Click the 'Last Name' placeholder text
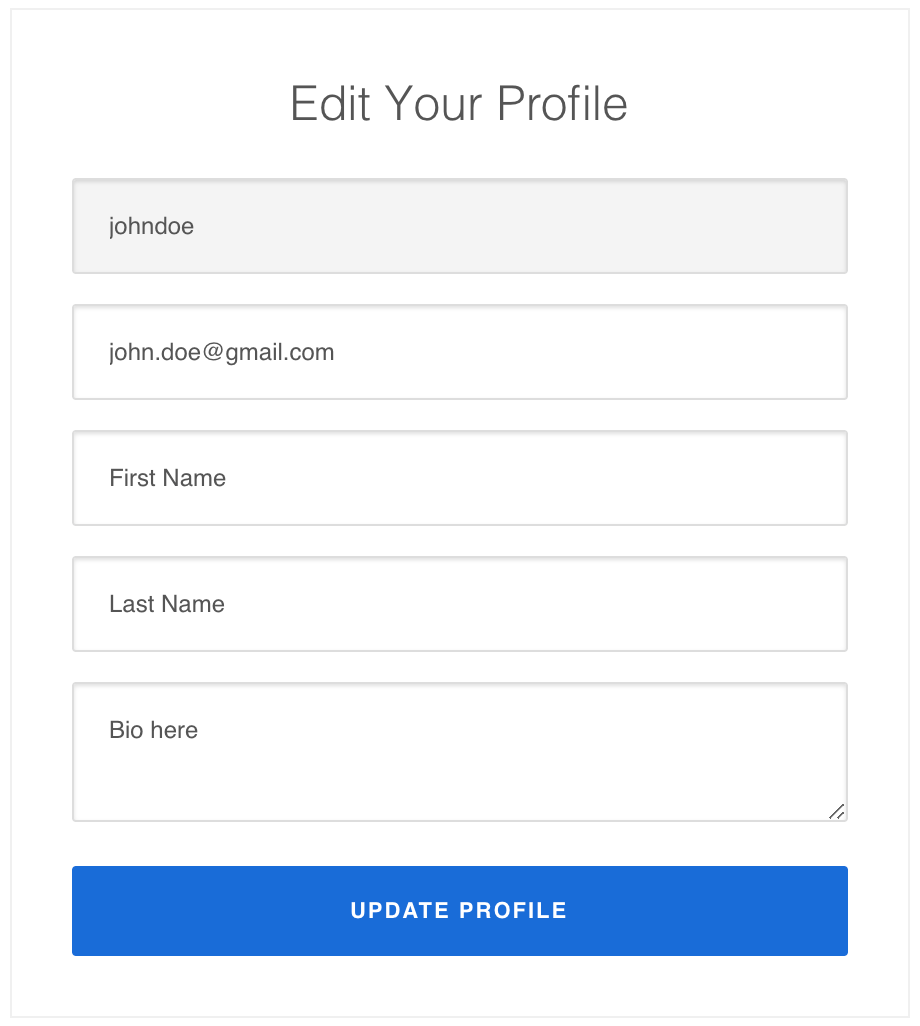Image resolution: width=920 pixels, height=1026 pixels. (167, 604)
